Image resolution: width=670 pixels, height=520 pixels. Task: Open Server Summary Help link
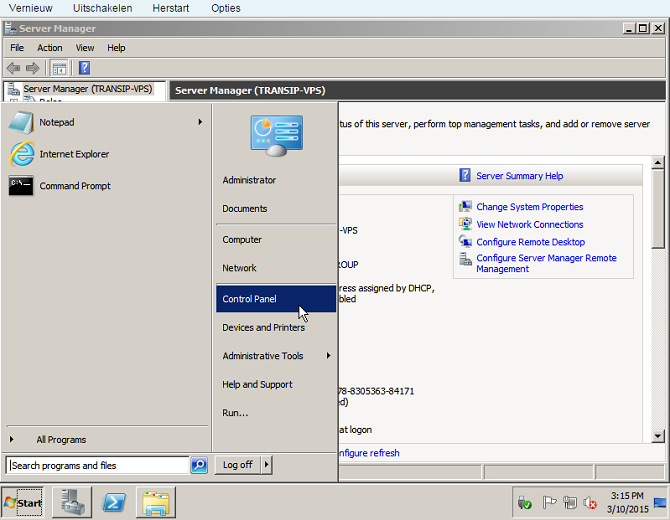click(x=520, y=176)
